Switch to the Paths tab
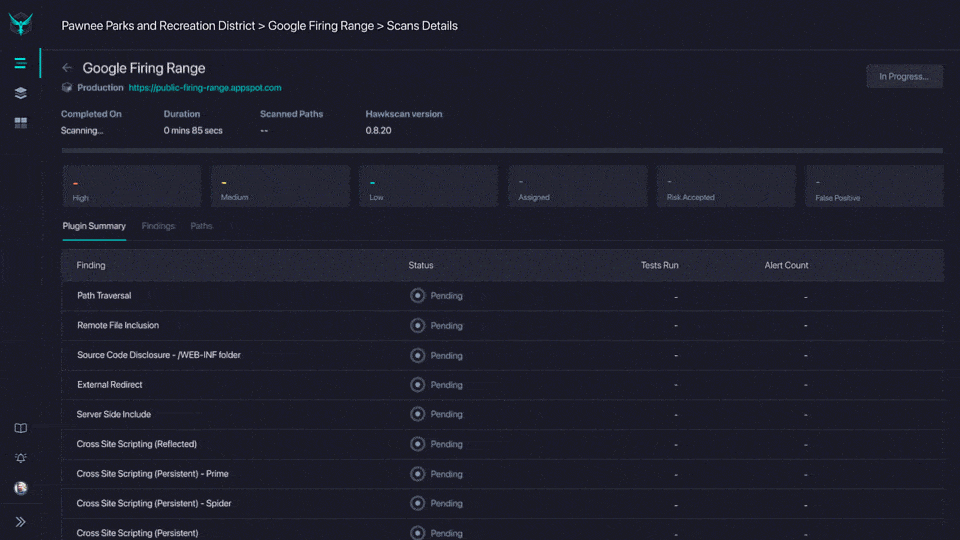Image resolution: width=960 pixels, height=540 pixels. [201, 226]
